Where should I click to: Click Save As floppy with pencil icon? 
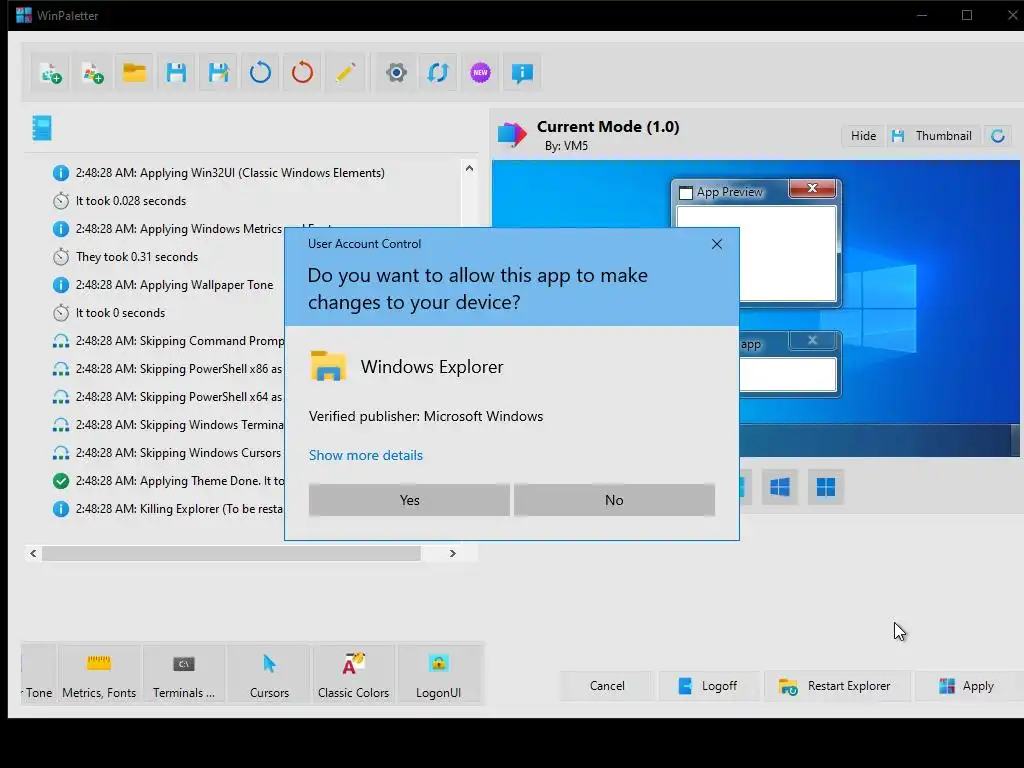(218, 73)
